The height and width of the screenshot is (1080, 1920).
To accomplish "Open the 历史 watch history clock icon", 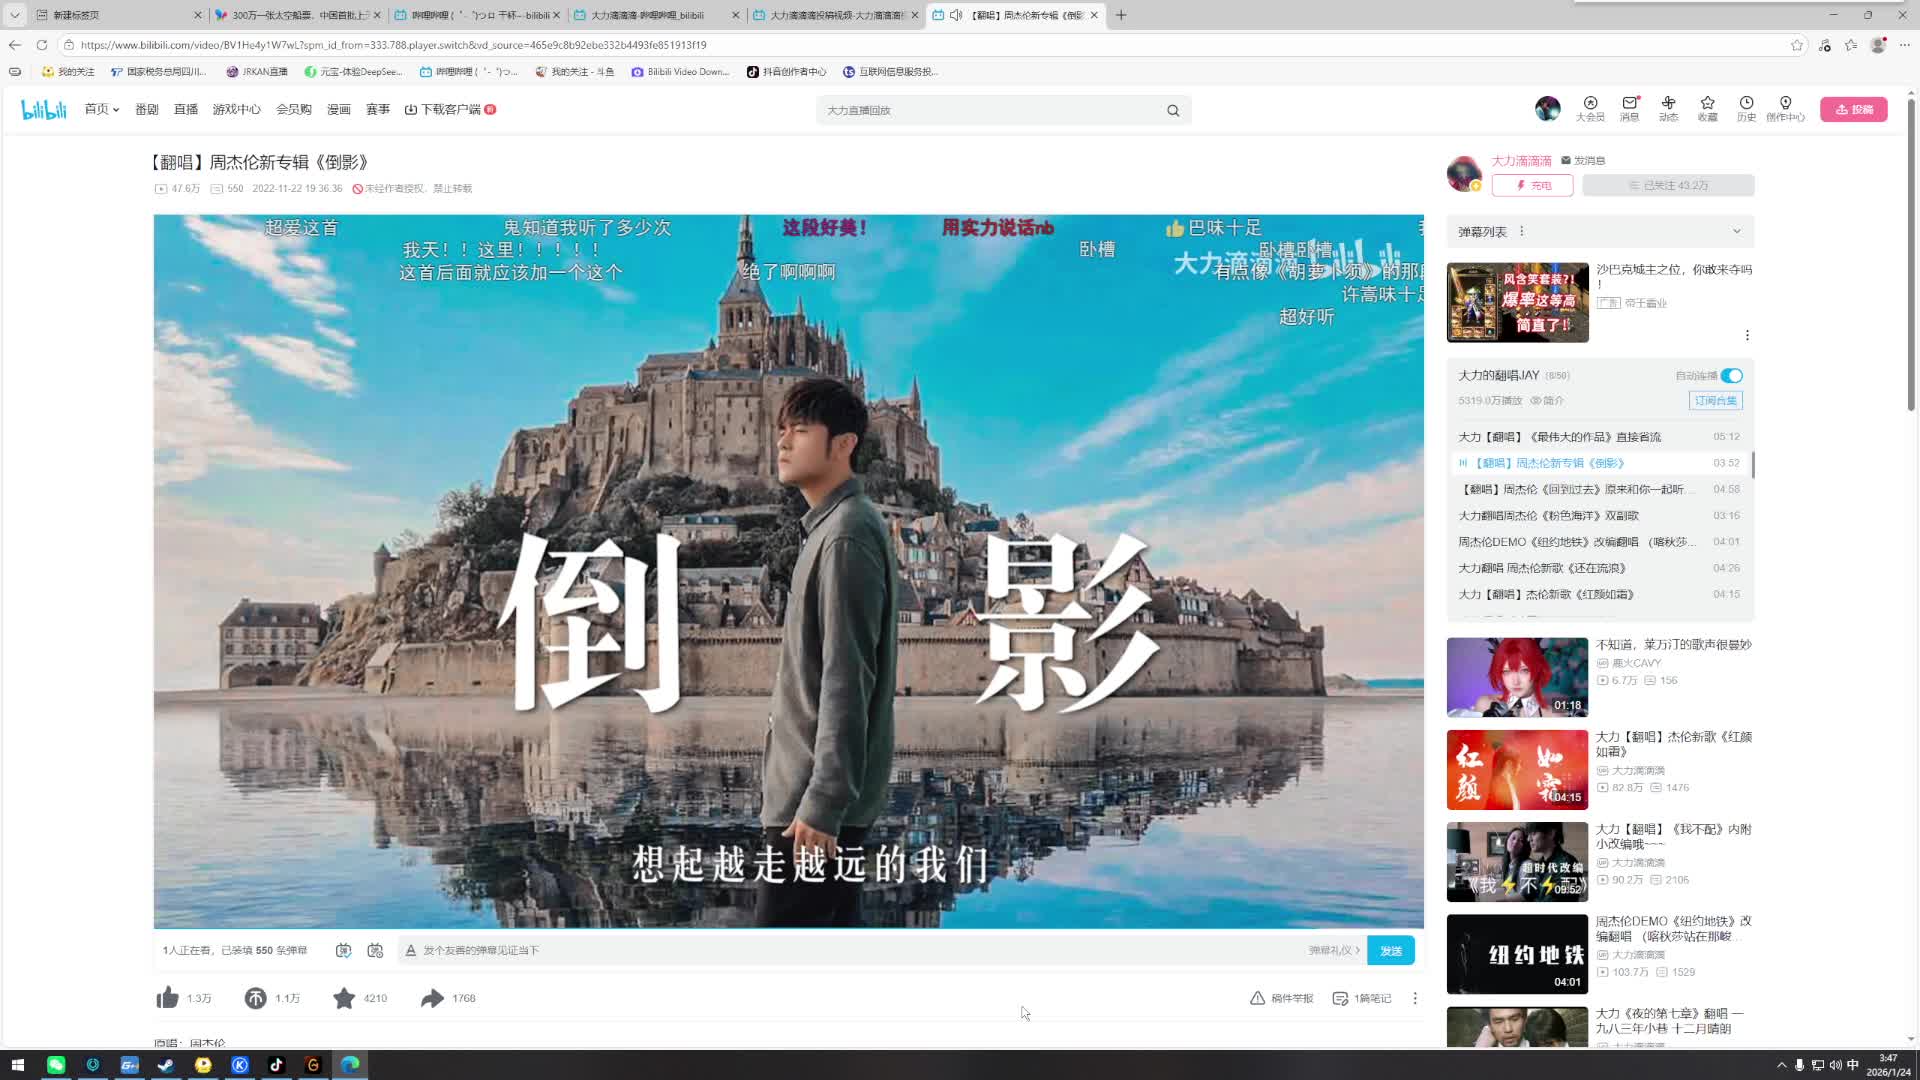I will click(1746, 109).
